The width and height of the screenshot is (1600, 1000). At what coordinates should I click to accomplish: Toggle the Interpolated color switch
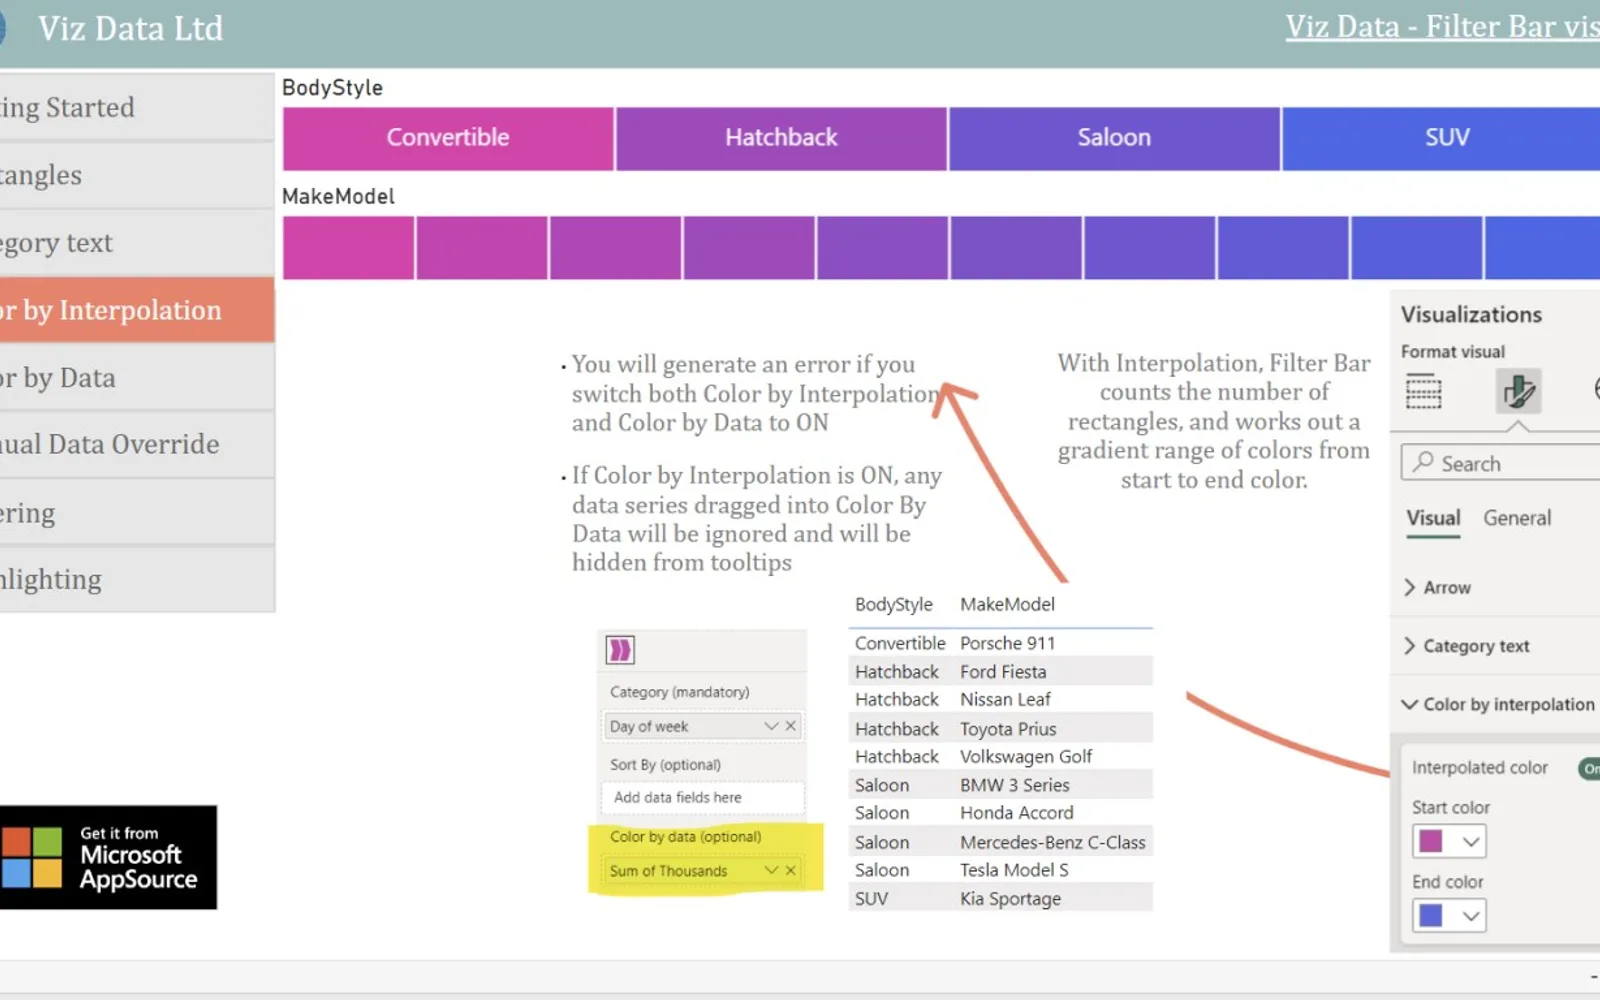click(x=1589, y=768)
